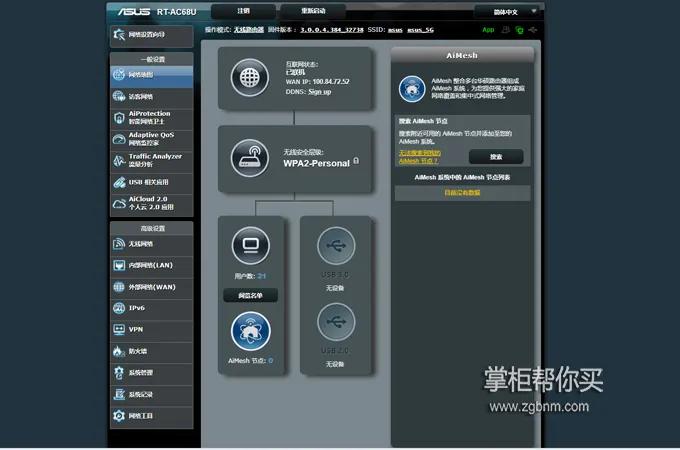Click the WAN IP 100.84.72.52 text
The height and width of the screenshot is (450, 680).
317,82
